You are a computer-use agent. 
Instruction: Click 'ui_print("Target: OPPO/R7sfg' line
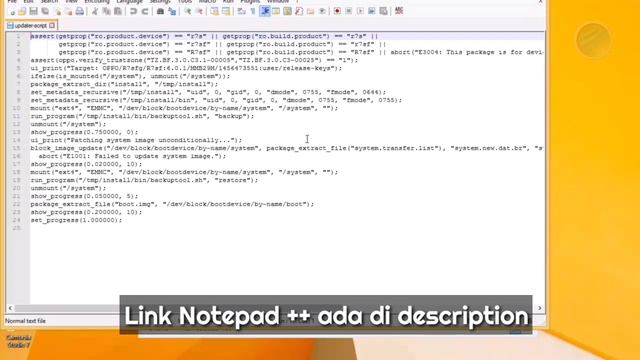tap(186, 68)
